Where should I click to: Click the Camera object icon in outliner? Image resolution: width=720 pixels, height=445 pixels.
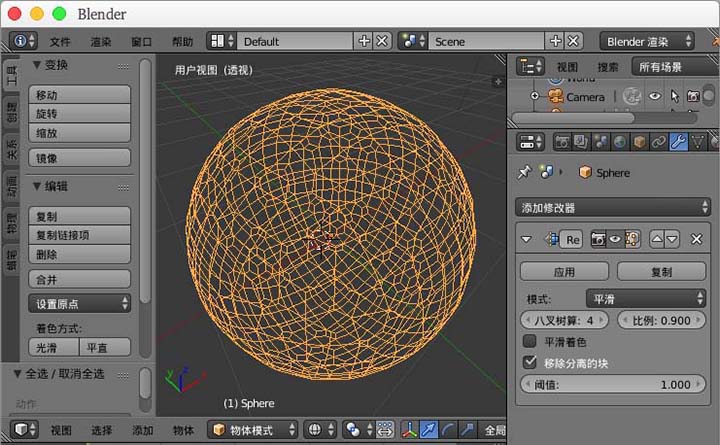click(x=556, y=96)
